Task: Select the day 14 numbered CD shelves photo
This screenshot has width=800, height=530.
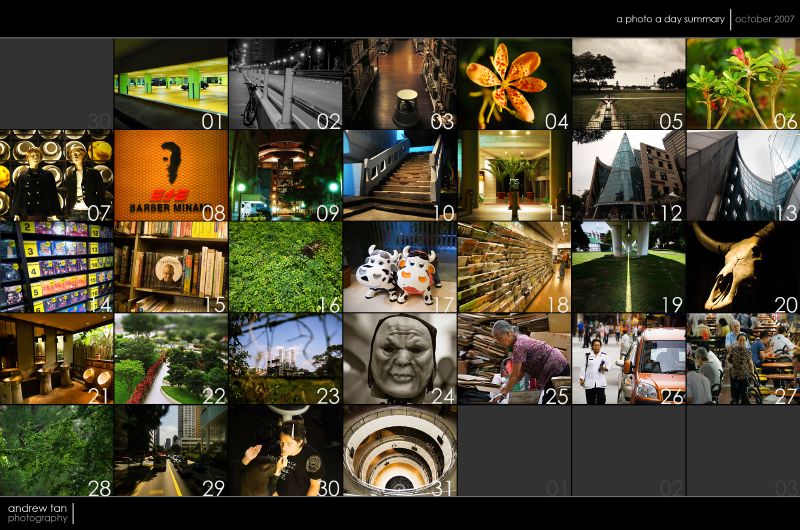Action: [57, 267]
